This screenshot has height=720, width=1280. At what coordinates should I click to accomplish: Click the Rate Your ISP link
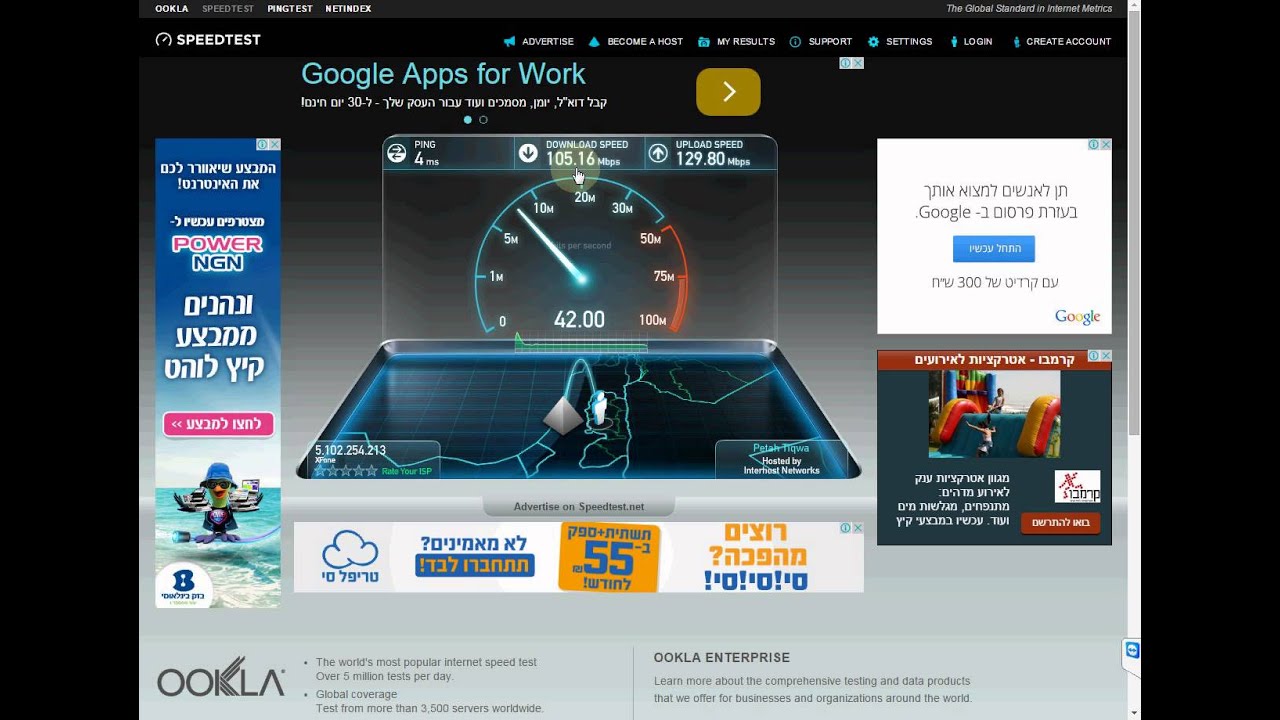coord(406,470)
